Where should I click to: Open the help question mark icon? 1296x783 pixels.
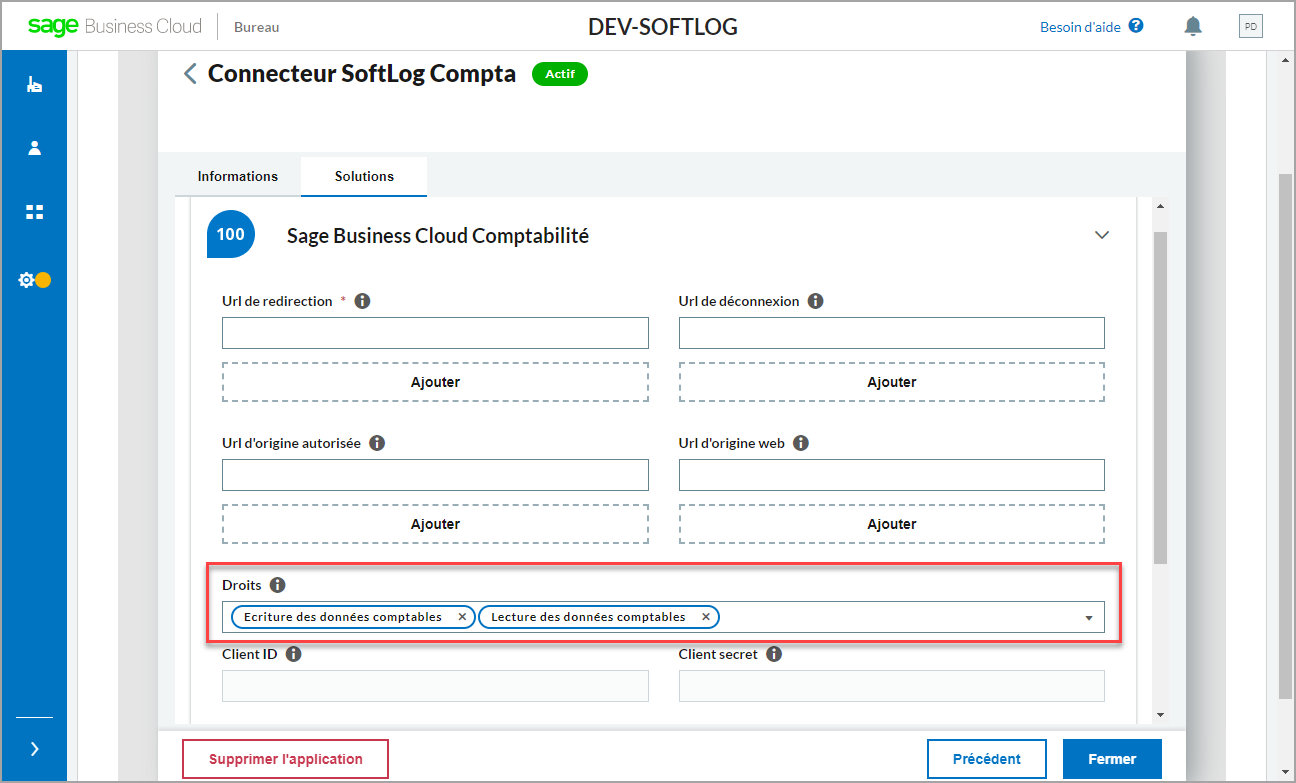[1136, 26]
